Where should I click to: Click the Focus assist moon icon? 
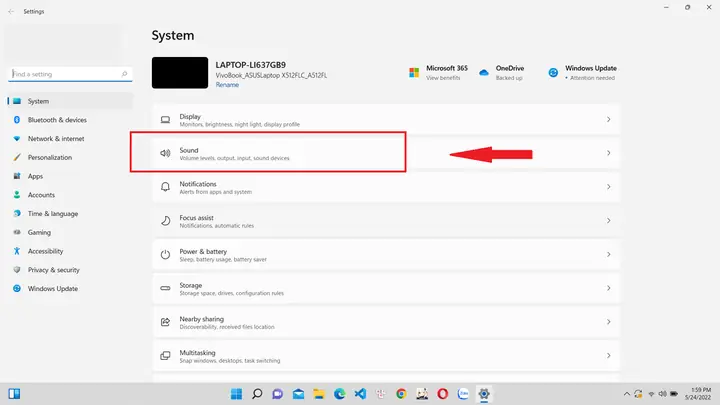pos(165,221)
